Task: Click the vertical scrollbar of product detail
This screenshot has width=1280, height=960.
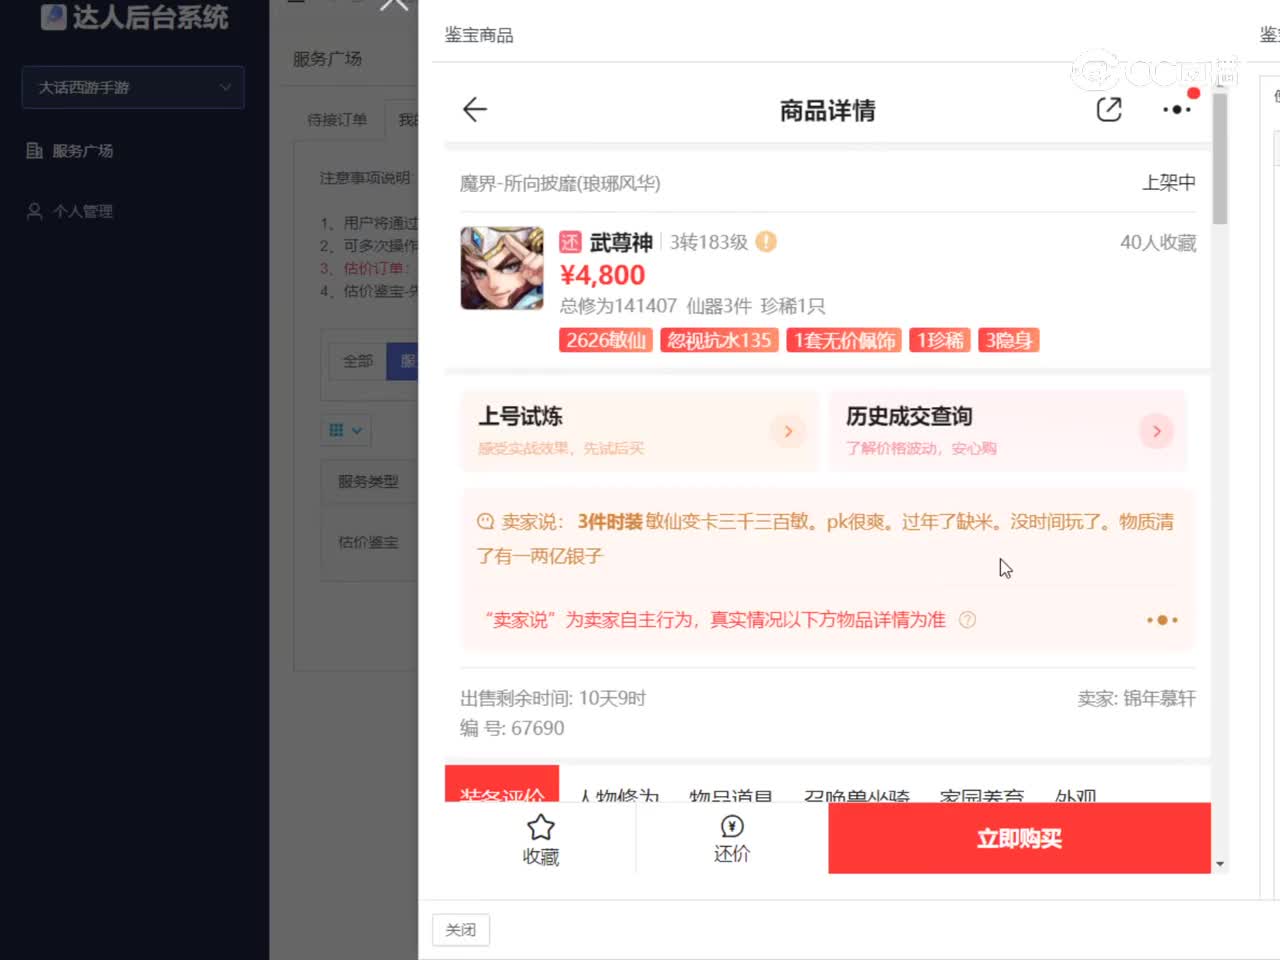Action: (1220, 160)
